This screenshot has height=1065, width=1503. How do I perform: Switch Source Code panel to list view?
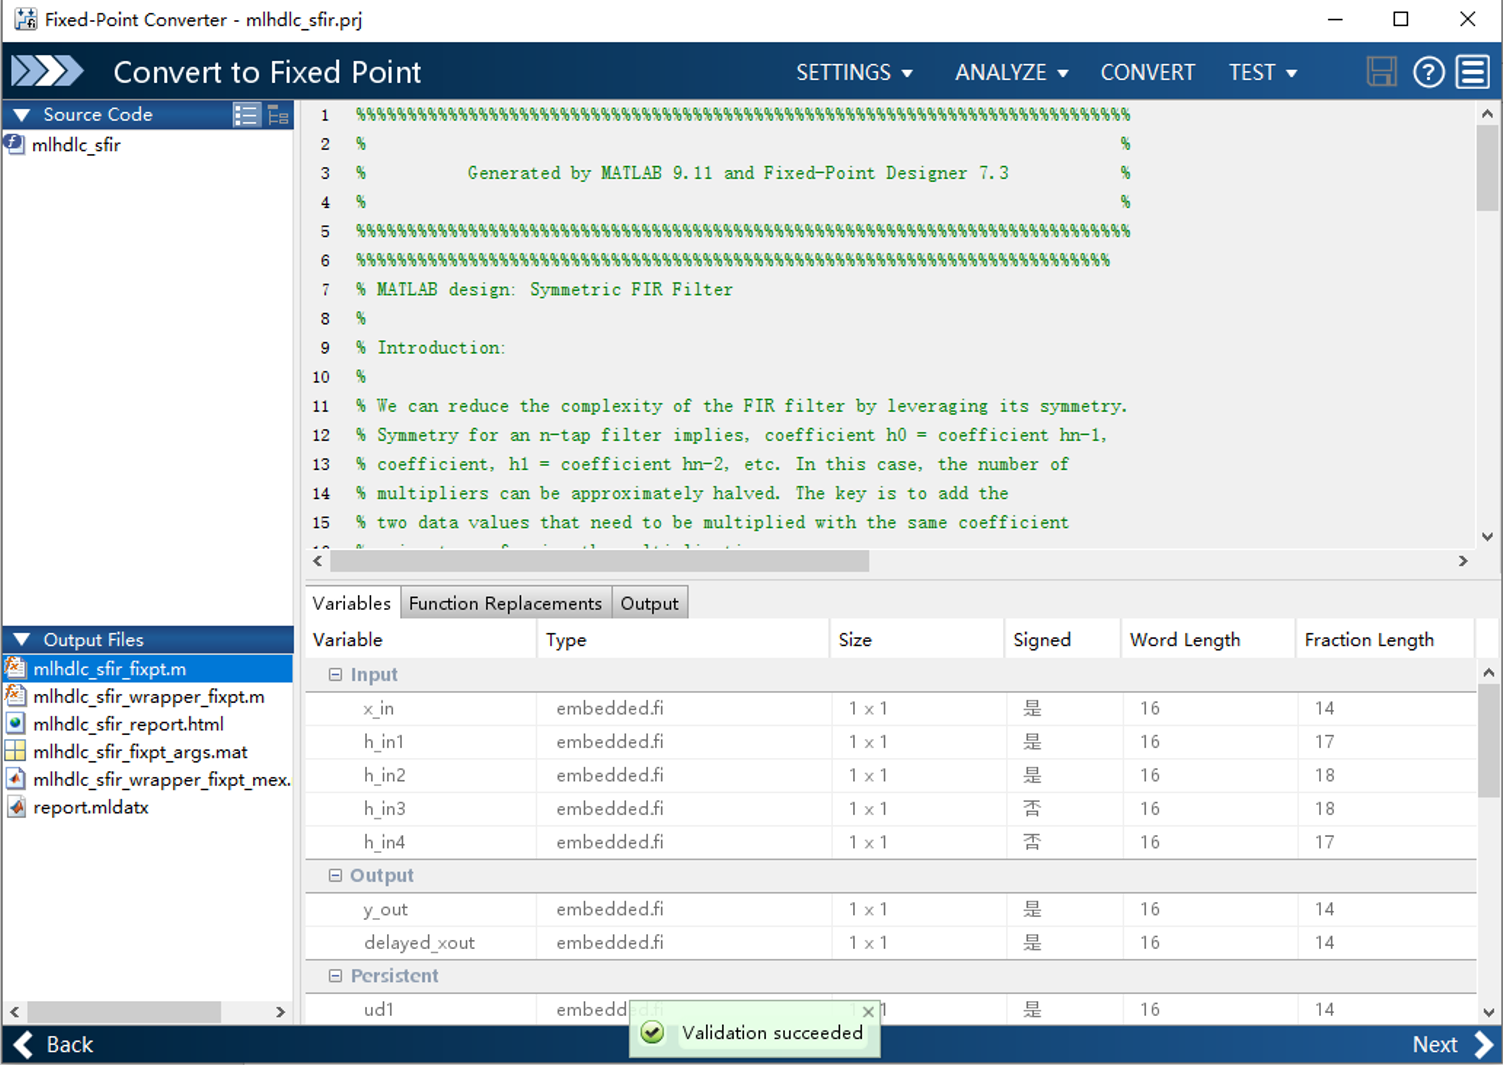point(246,115)
